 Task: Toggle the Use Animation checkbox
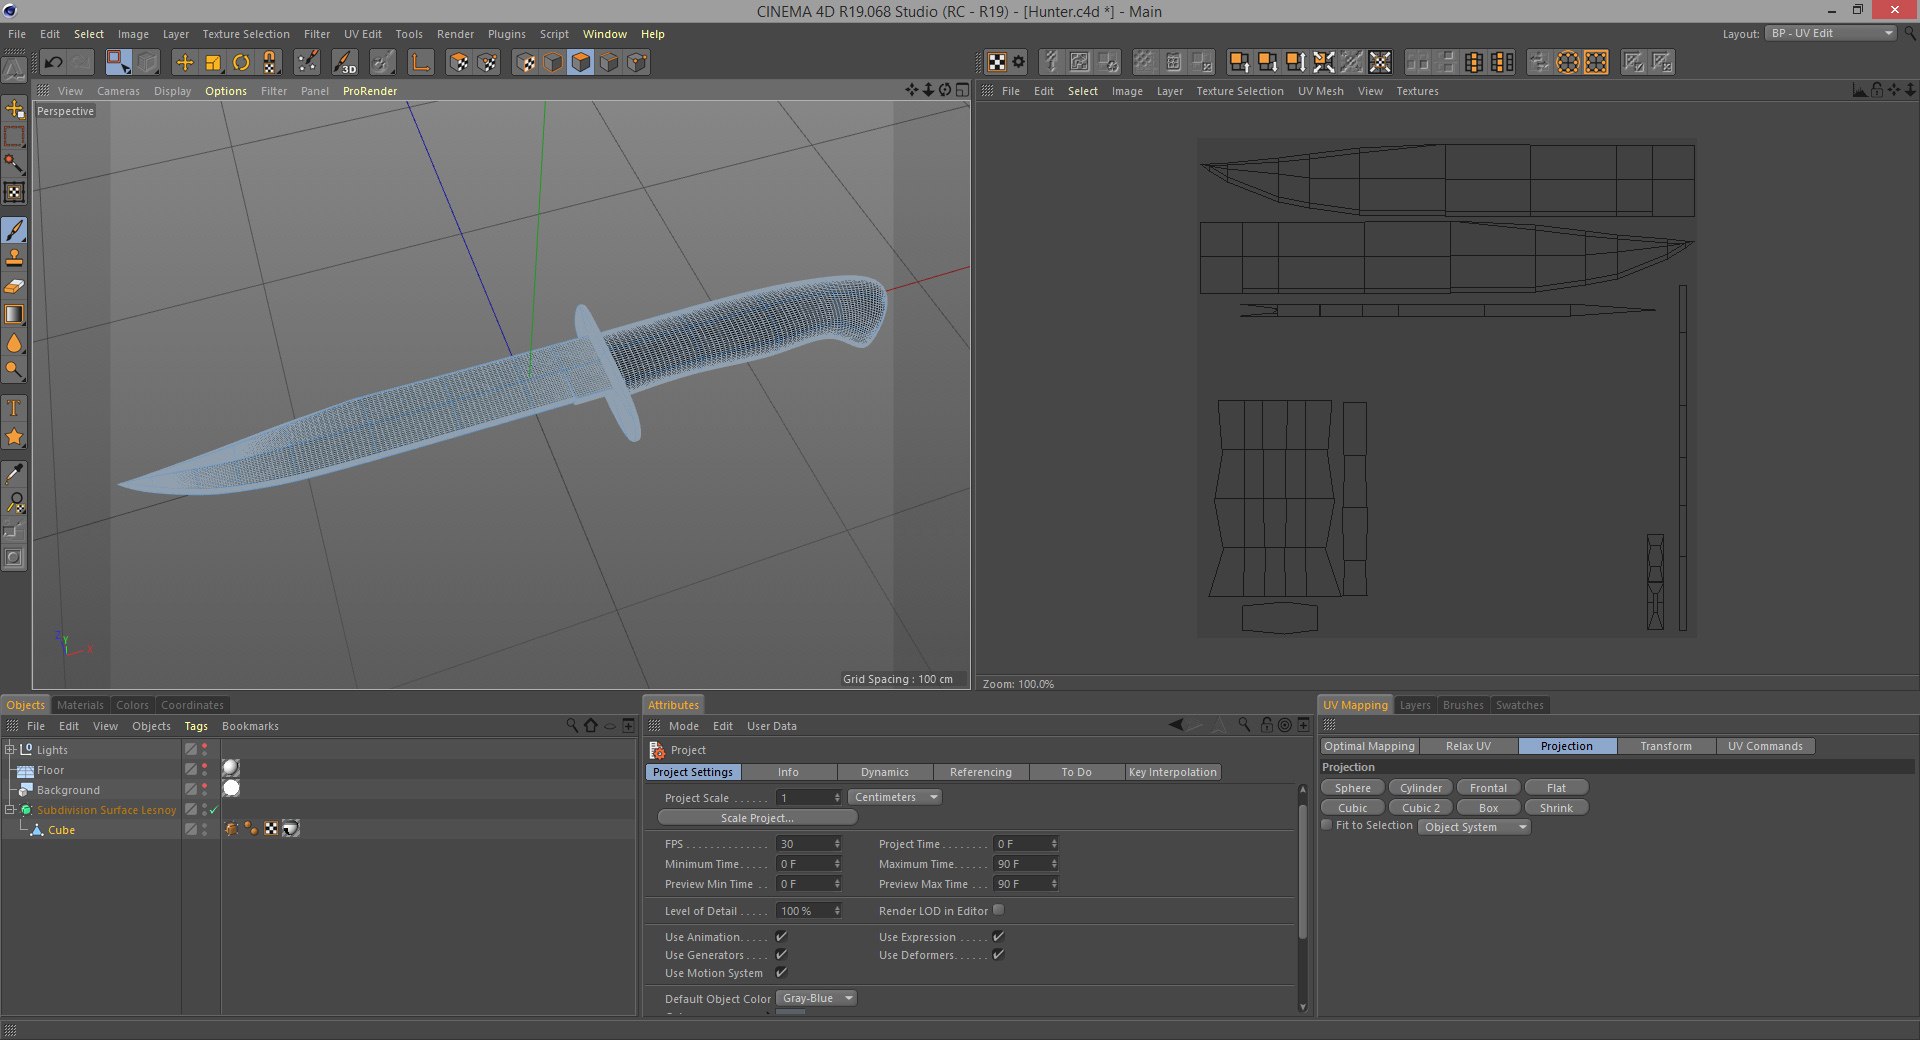pos(781,937)
